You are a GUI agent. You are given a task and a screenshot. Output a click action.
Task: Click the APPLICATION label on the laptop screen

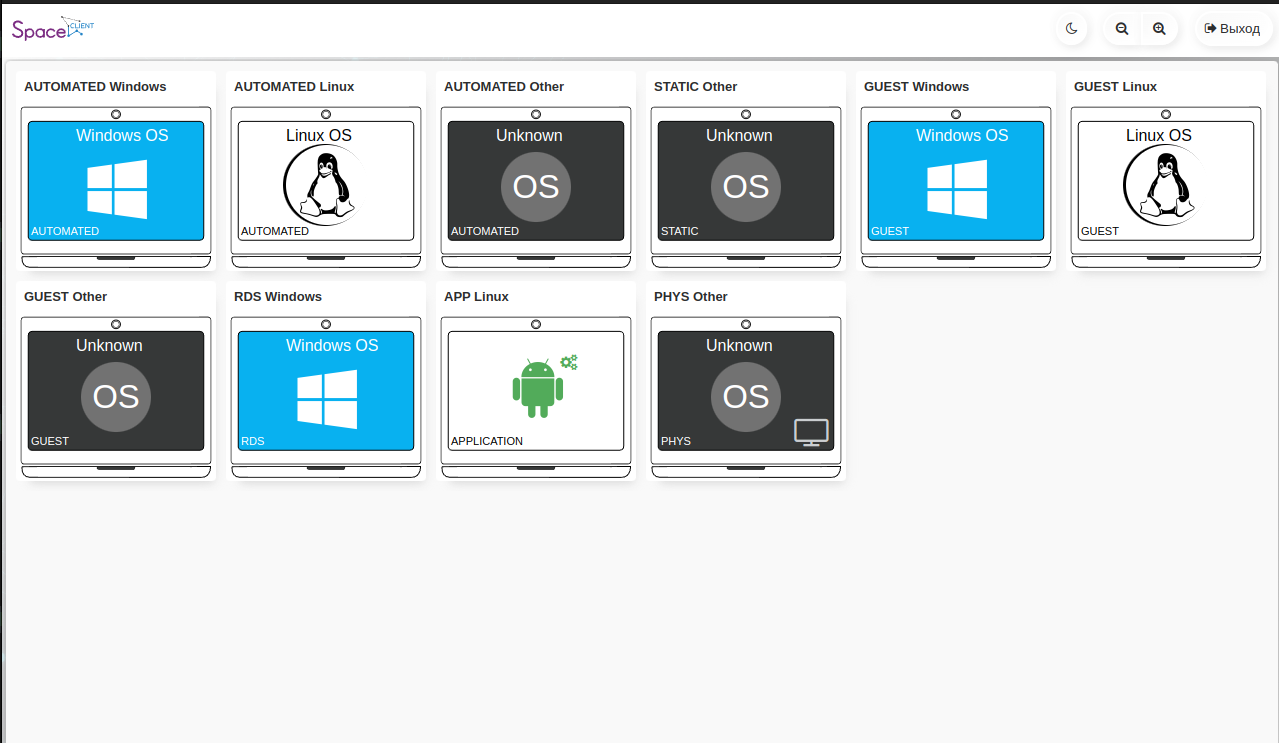487,441
